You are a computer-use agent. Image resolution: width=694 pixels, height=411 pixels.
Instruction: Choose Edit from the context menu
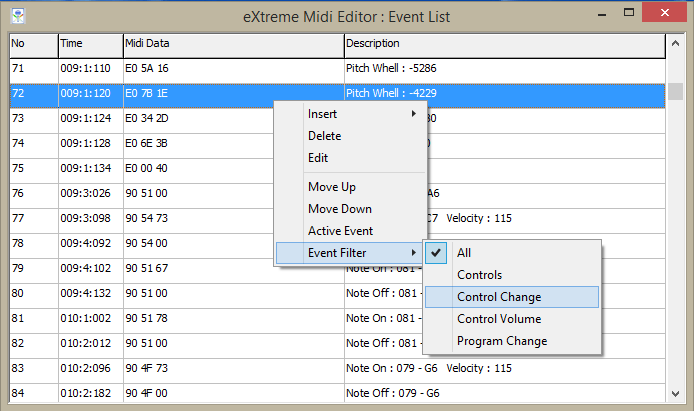[x=350, y=158]
